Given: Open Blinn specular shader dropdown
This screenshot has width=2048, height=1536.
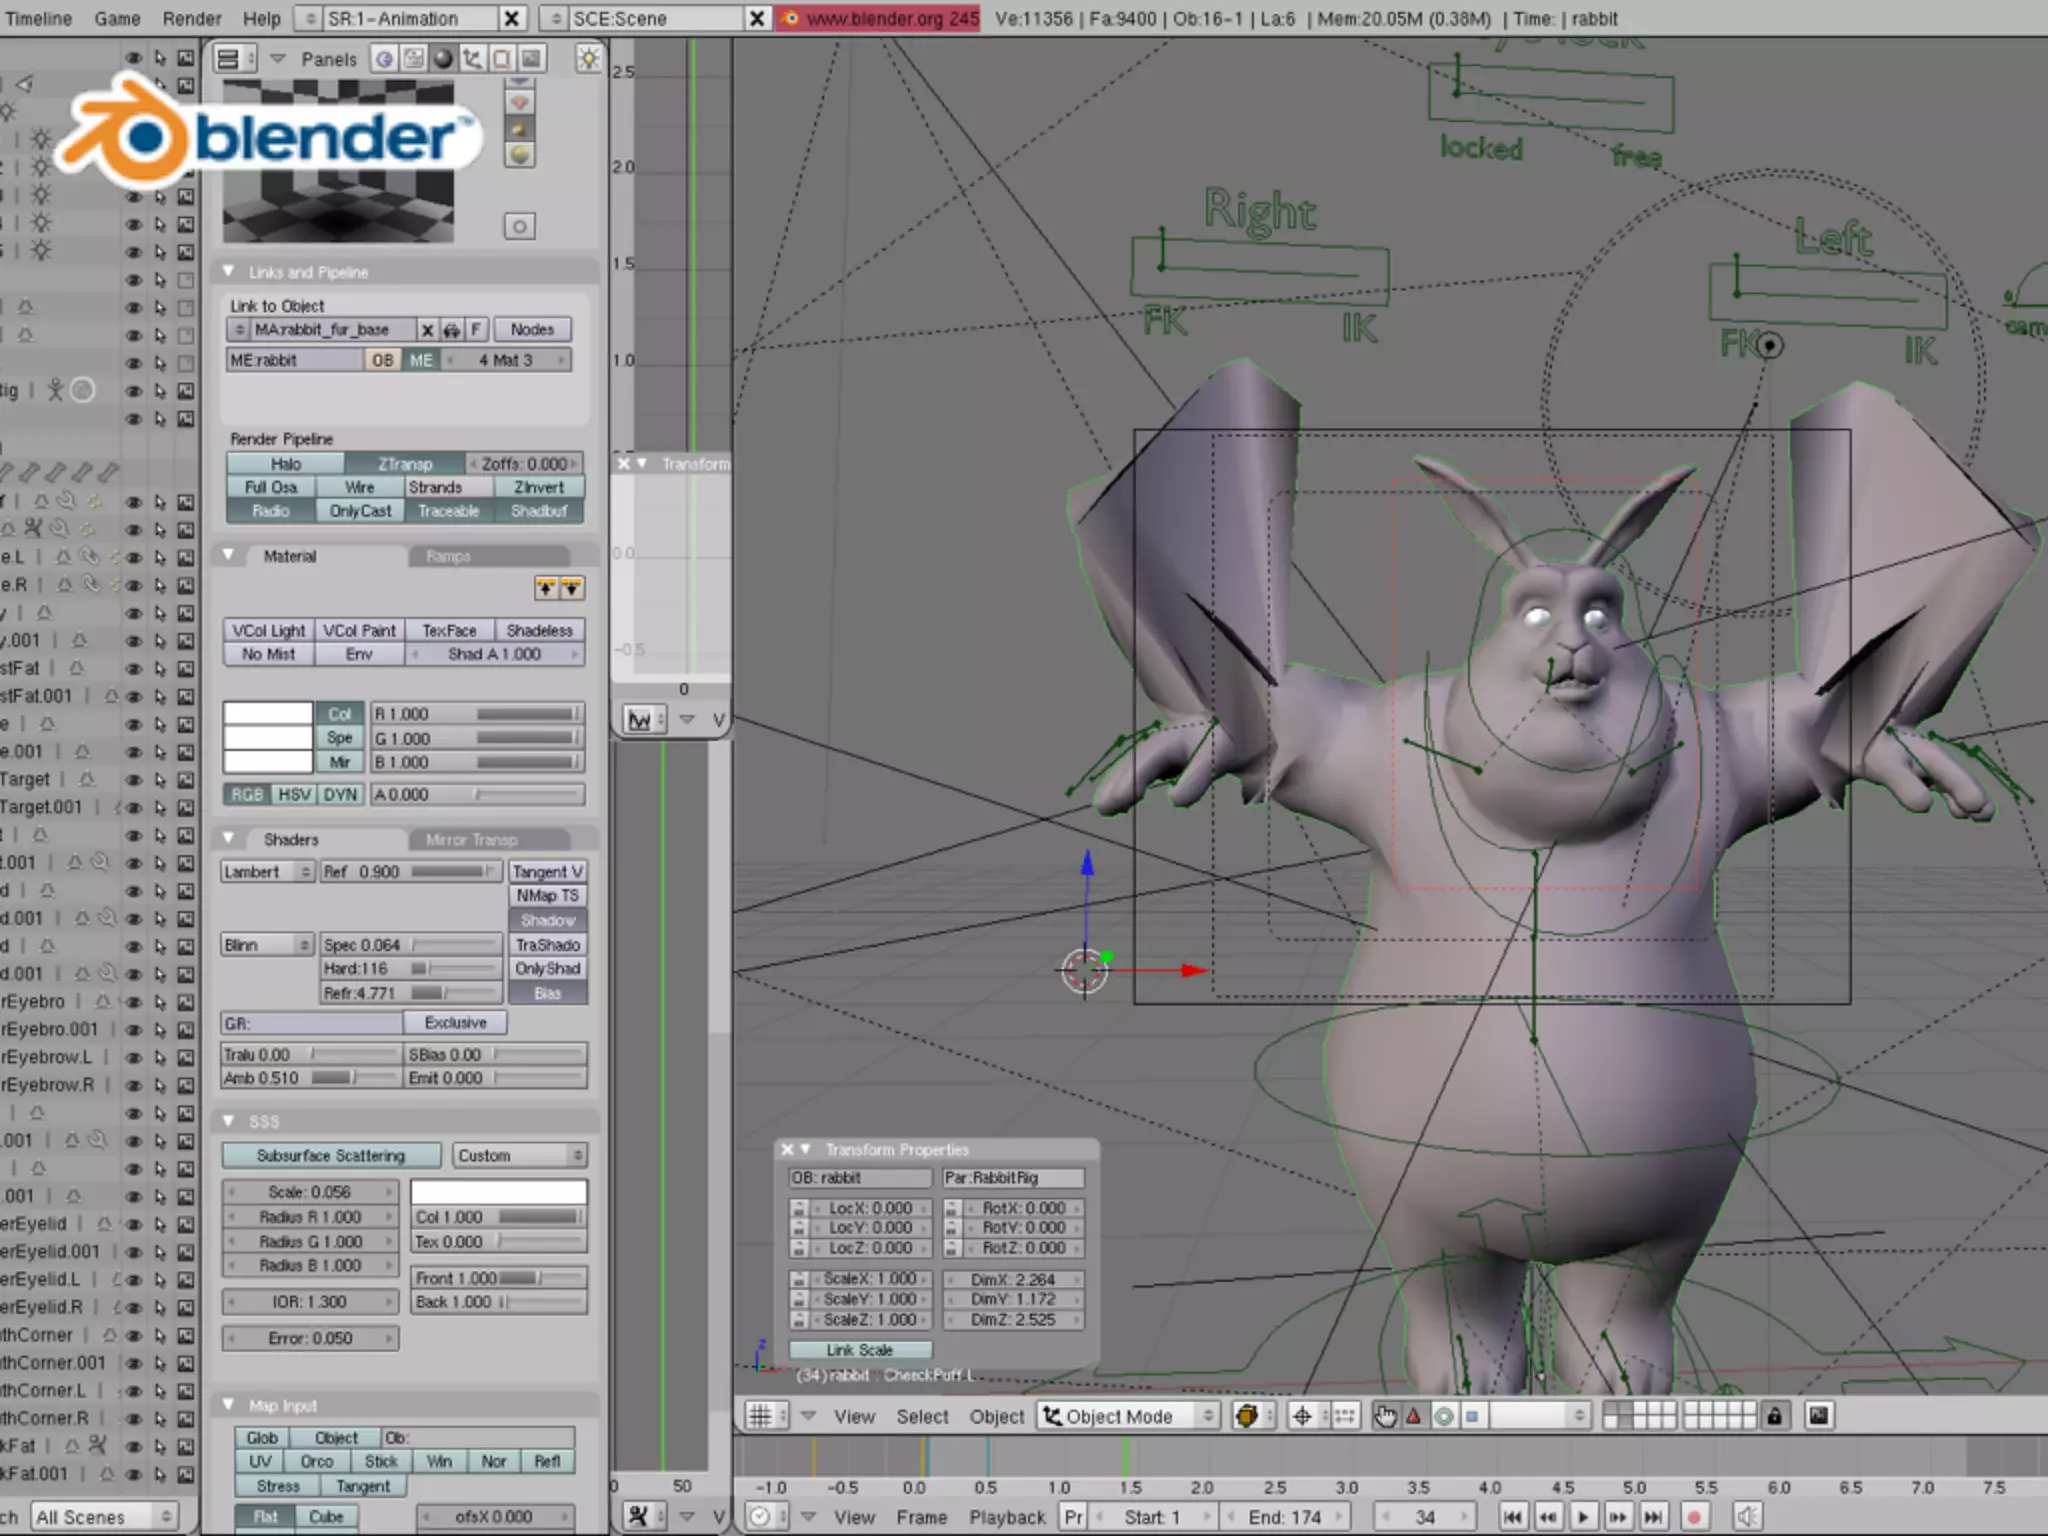Looking at the screenshot, I should pos(267,945).
